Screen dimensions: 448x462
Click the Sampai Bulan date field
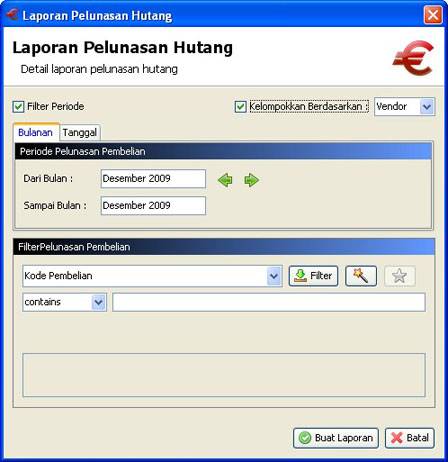click(x=153, y=206)
